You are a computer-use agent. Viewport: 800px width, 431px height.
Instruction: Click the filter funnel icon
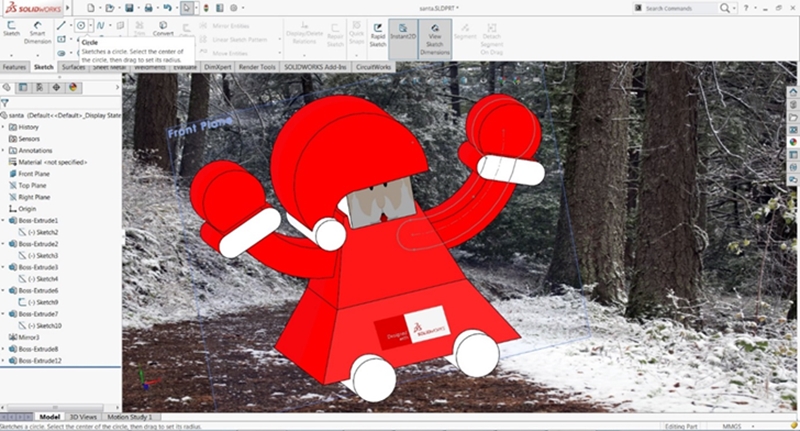coord(5,103)
